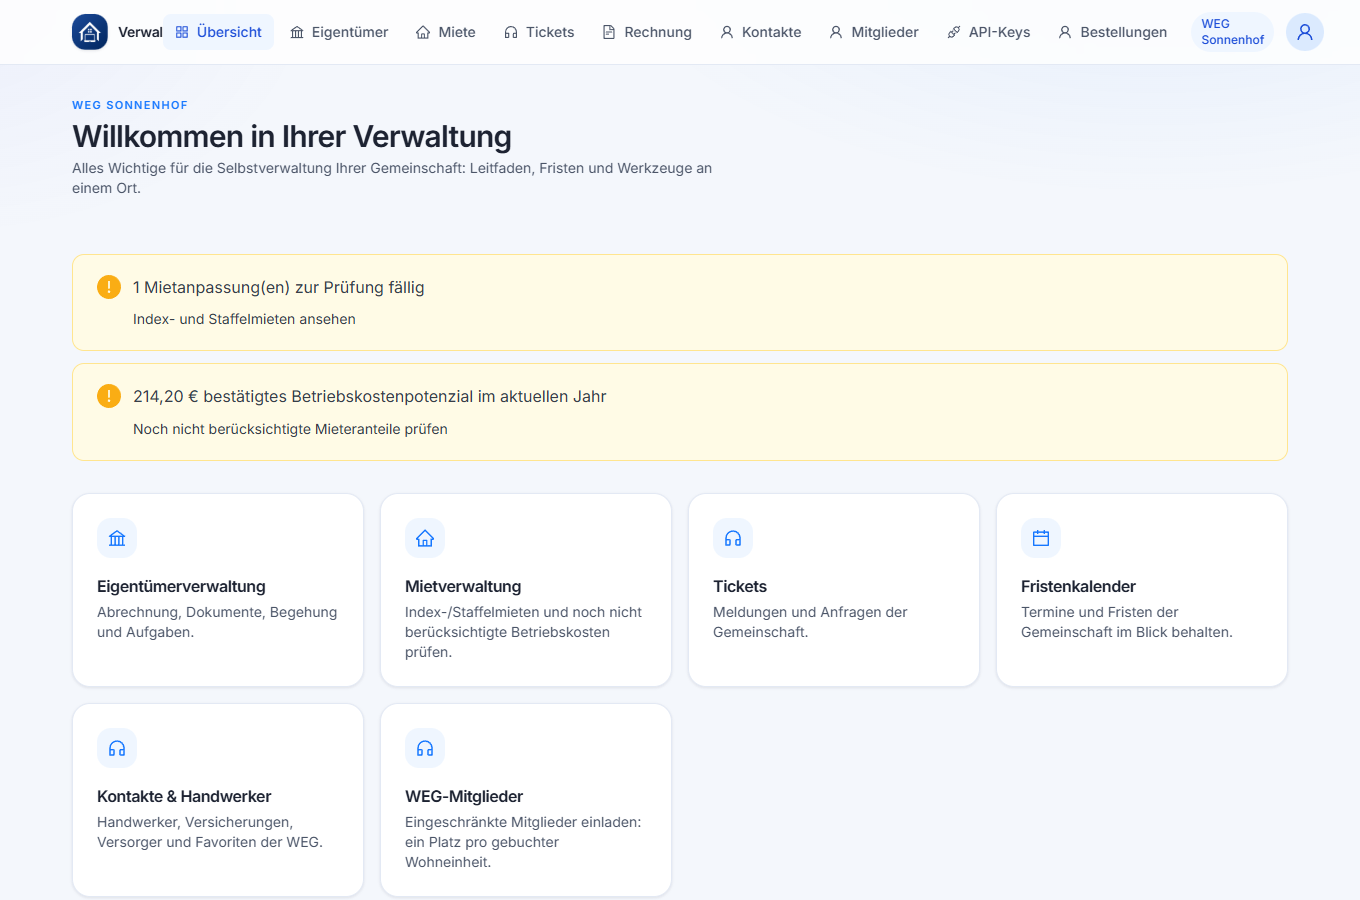Navigate to the Rechnung page
Viewport: 1360px width, 900px height.
(x=647, y=32)
